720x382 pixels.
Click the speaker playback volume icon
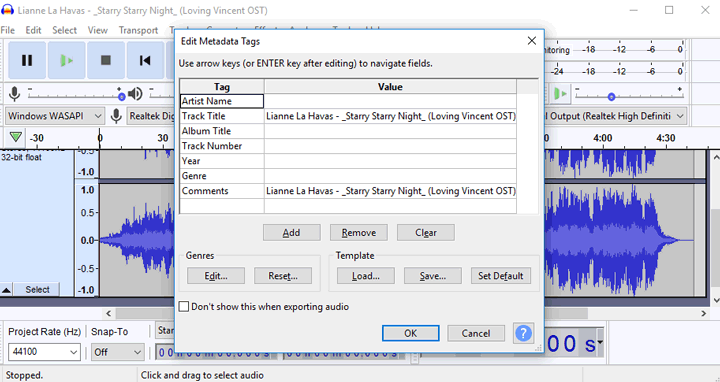135,94
